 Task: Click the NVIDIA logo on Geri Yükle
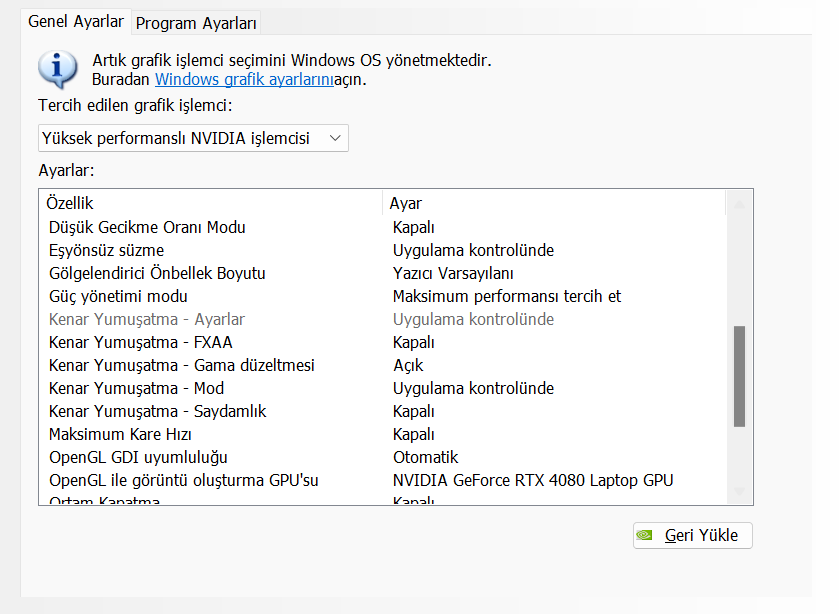[647, 535]
